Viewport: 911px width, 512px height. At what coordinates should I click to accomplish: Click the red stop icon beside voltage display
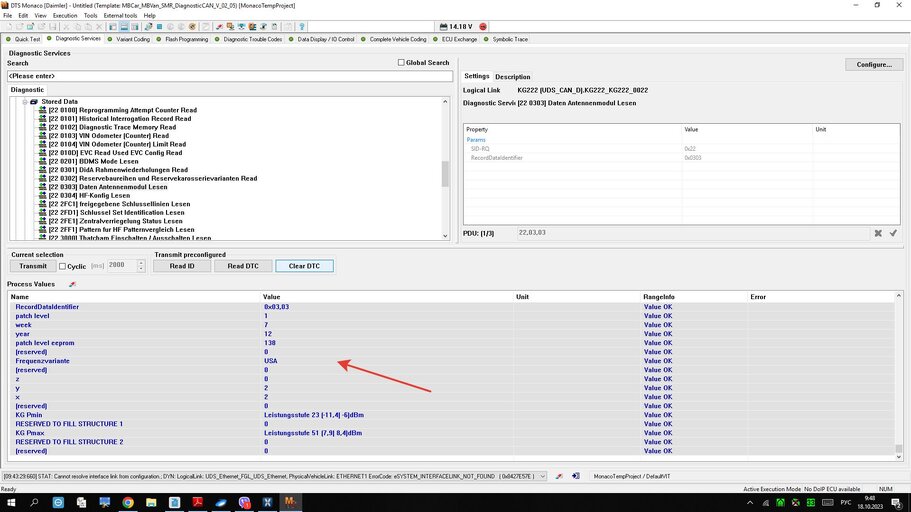(483, 26)
